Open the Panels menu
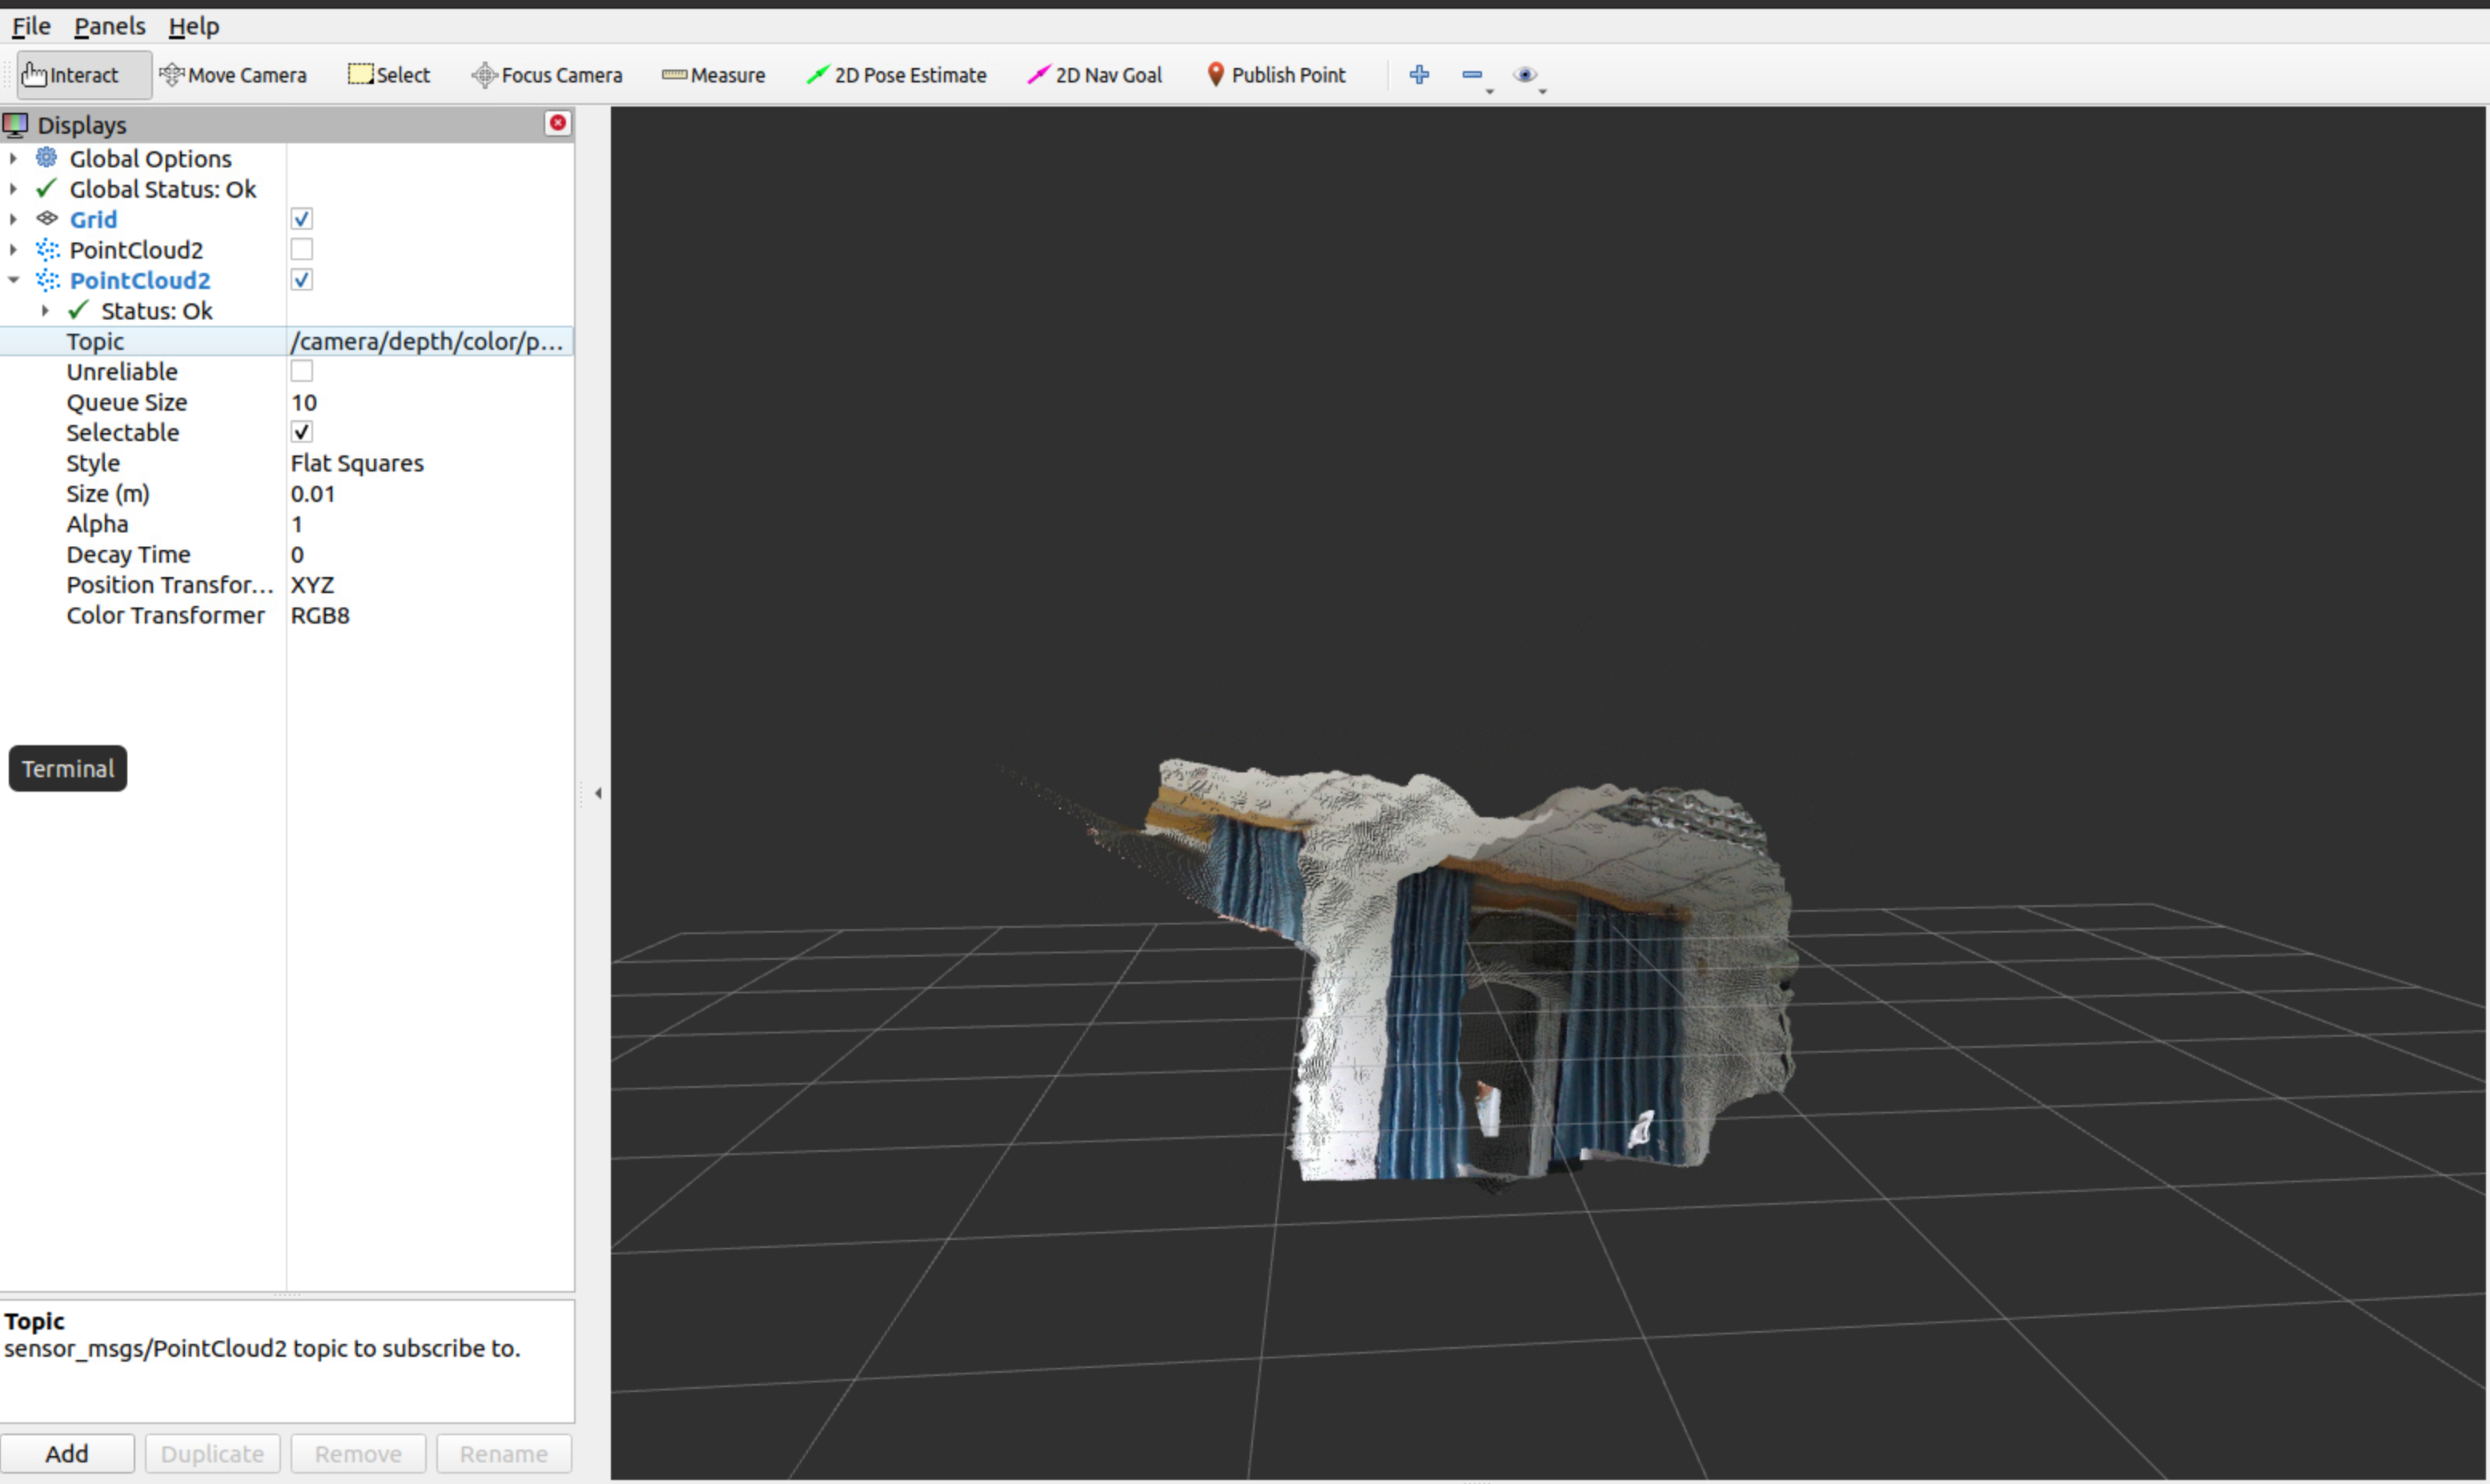The image size is (2490, 1484). 109,26
